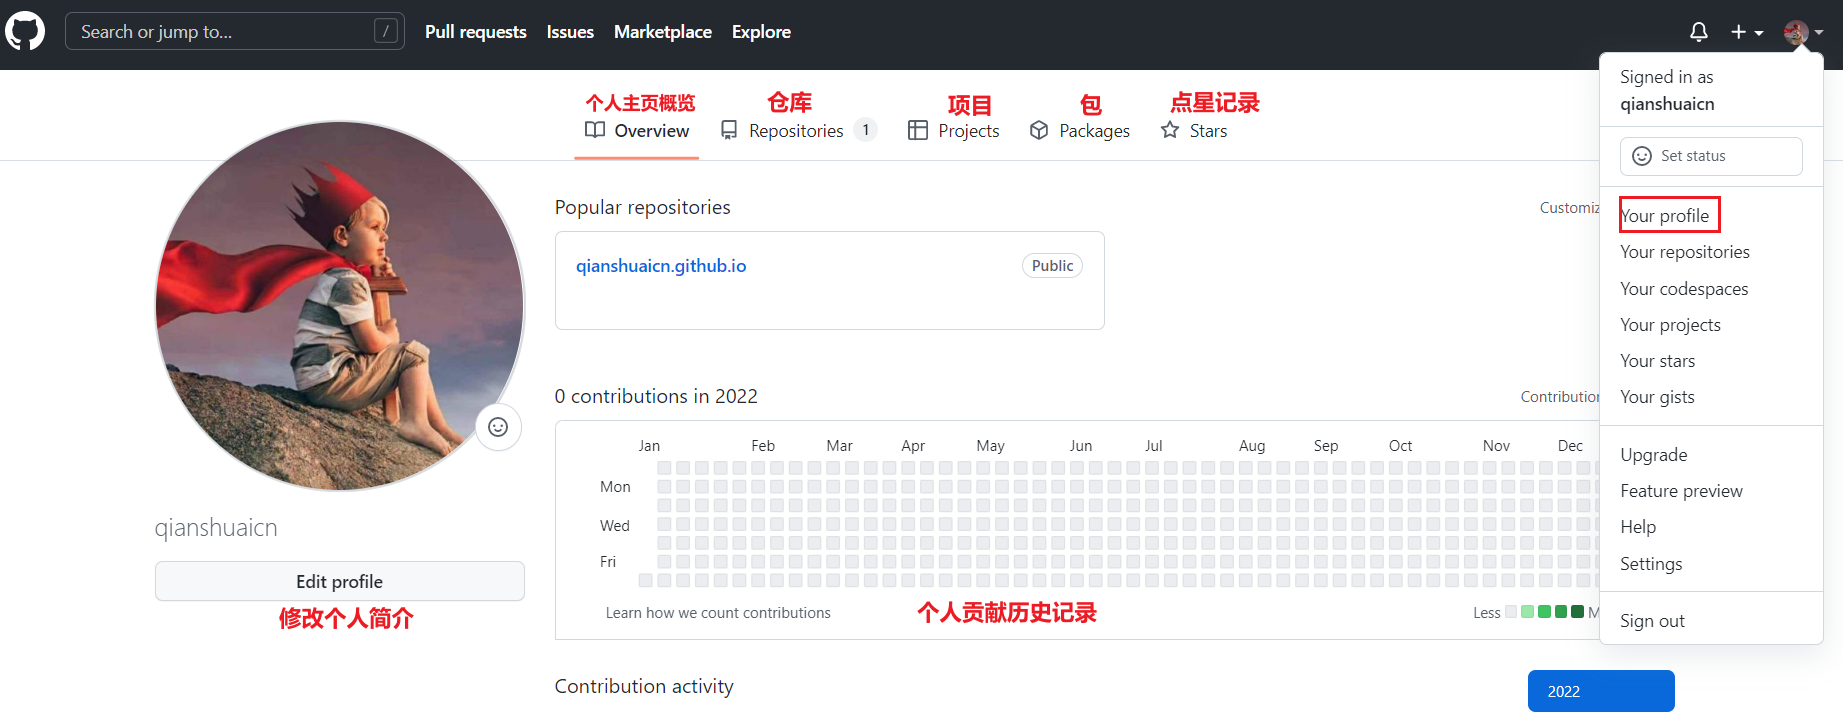Viewport: 1843px width, 723px height.
Task: Select the Overview tab
Action: point(637,131)
